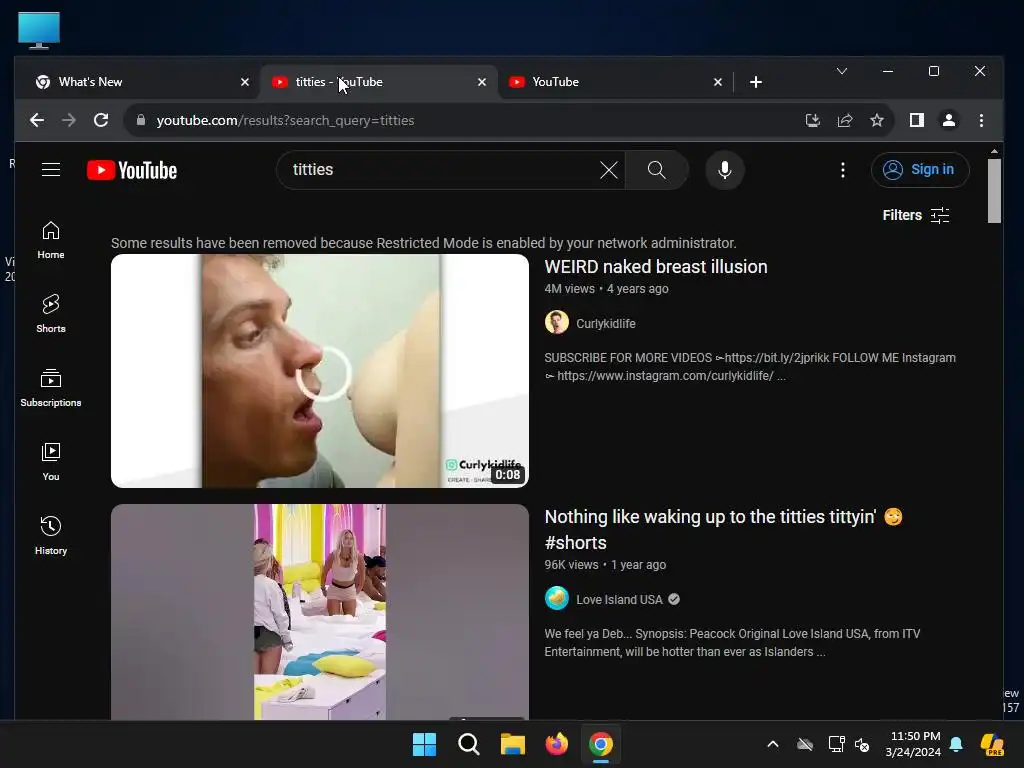
Task: Open the first video thumbnail
Action: click(320, 371)
